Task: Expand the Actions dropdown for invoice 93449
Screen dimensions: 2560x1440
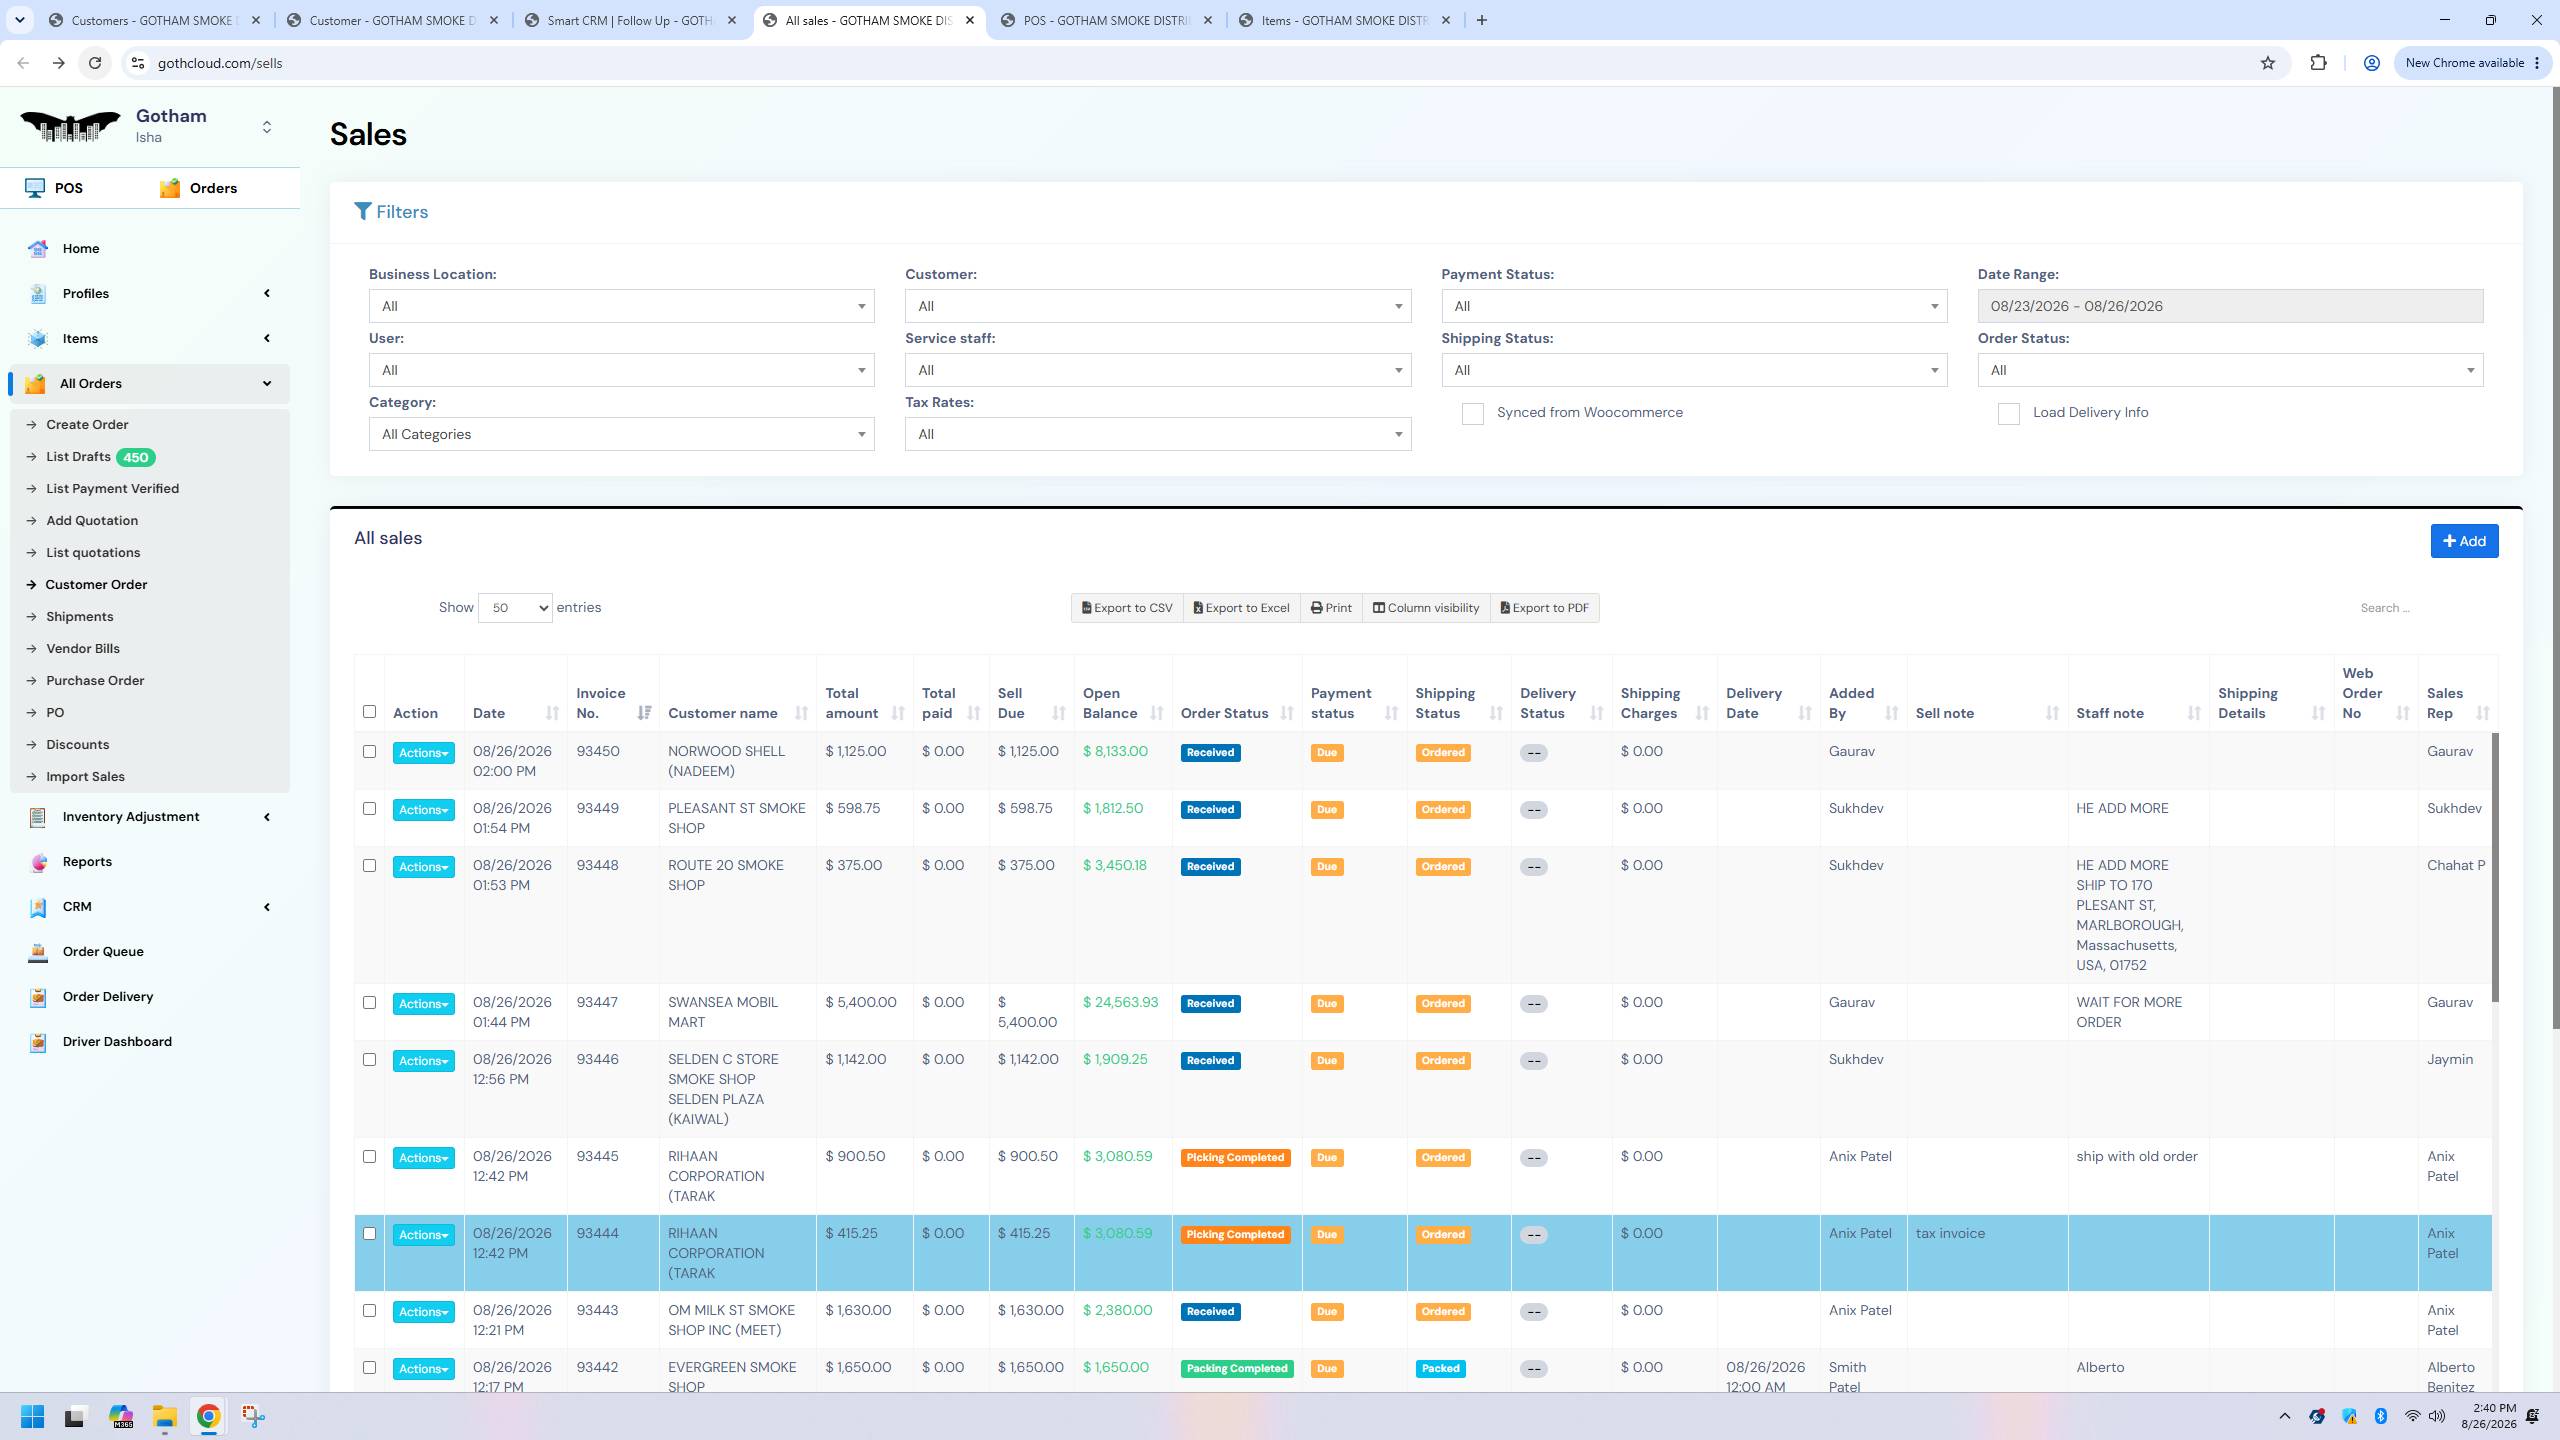Action: 423,810
